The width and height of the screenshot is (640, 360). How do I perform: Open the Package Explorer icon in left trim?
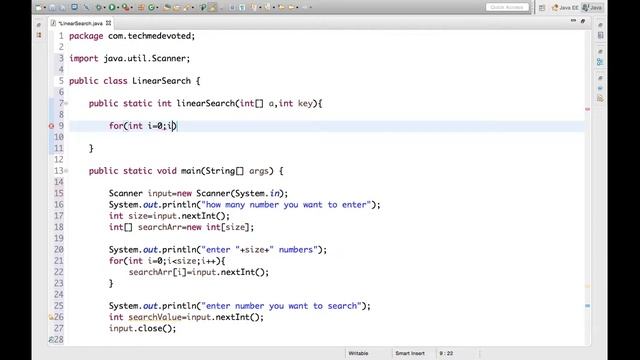point(39,36)
